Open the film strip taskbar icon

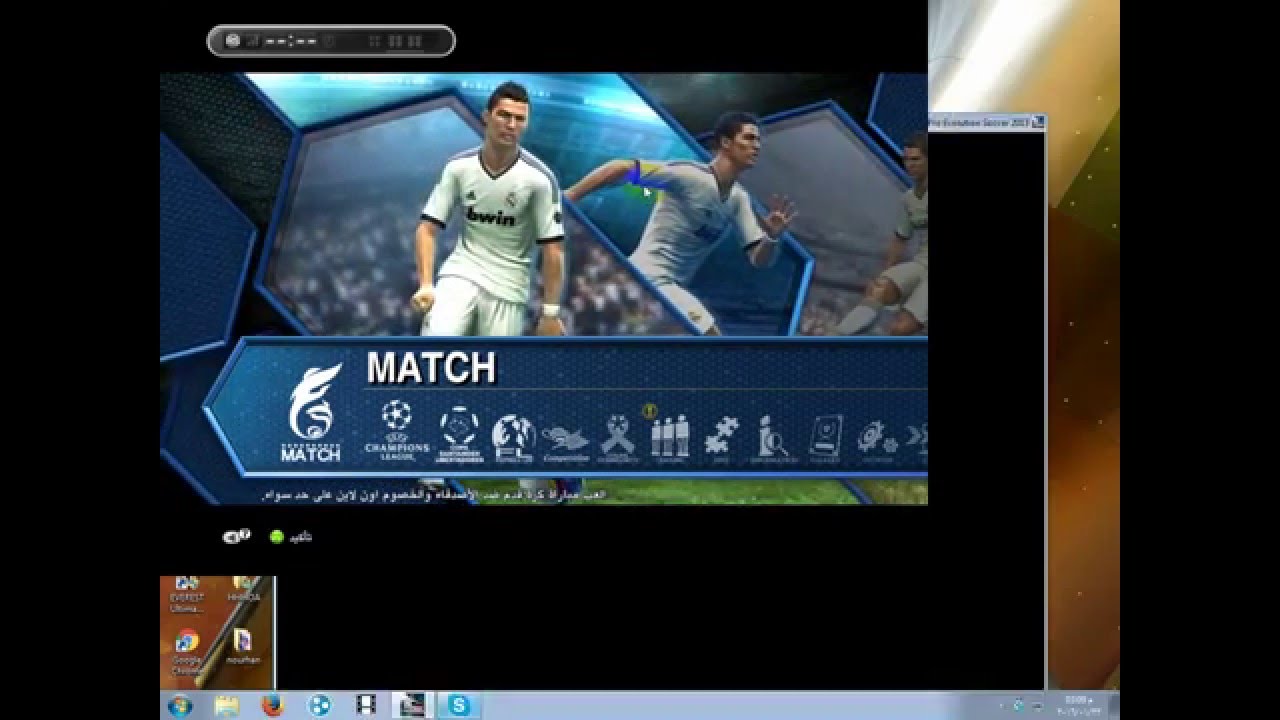click(365, 706)
